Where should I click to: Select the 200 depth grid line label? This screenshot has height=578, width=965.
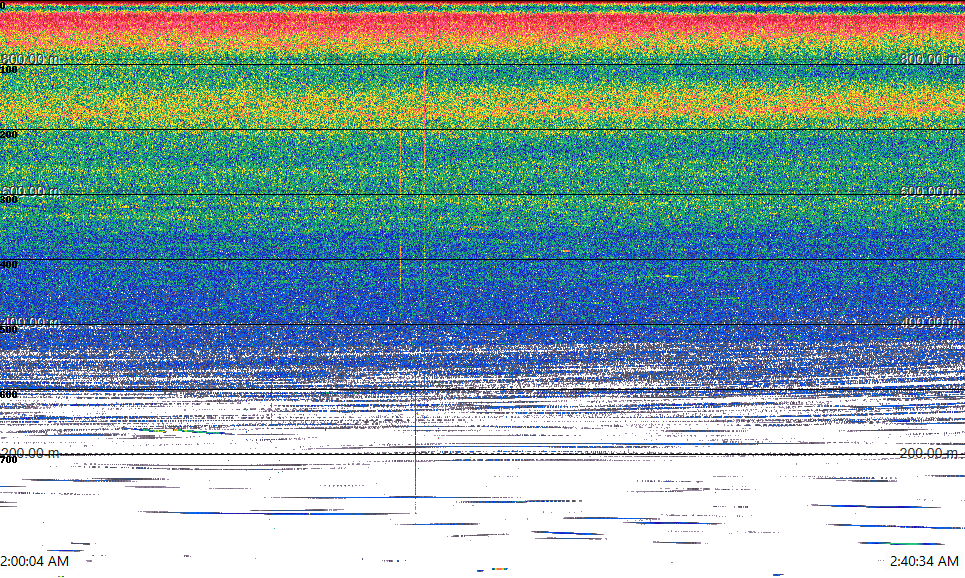point(9,135)
